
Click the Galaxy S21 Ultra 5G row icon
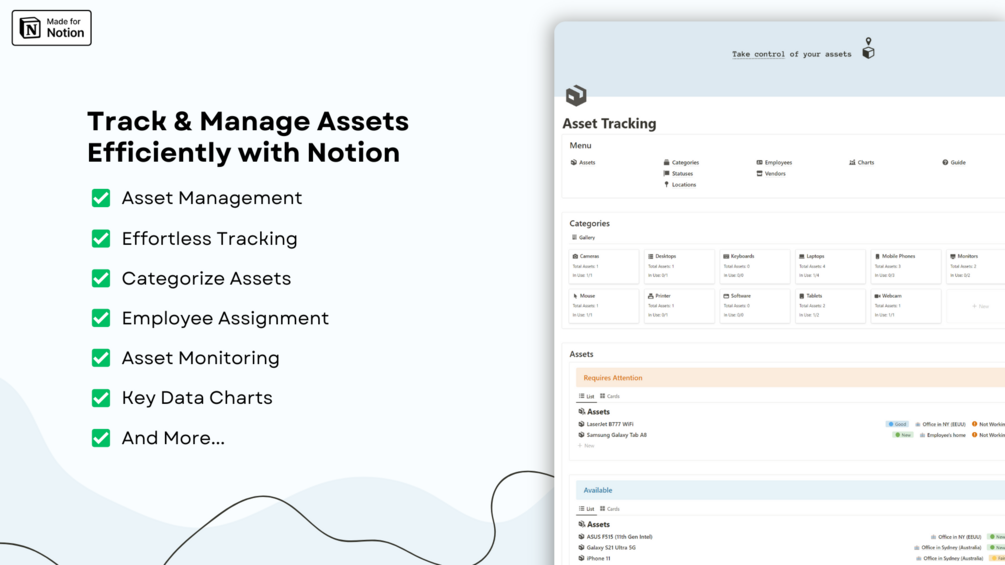pos(581,548)
